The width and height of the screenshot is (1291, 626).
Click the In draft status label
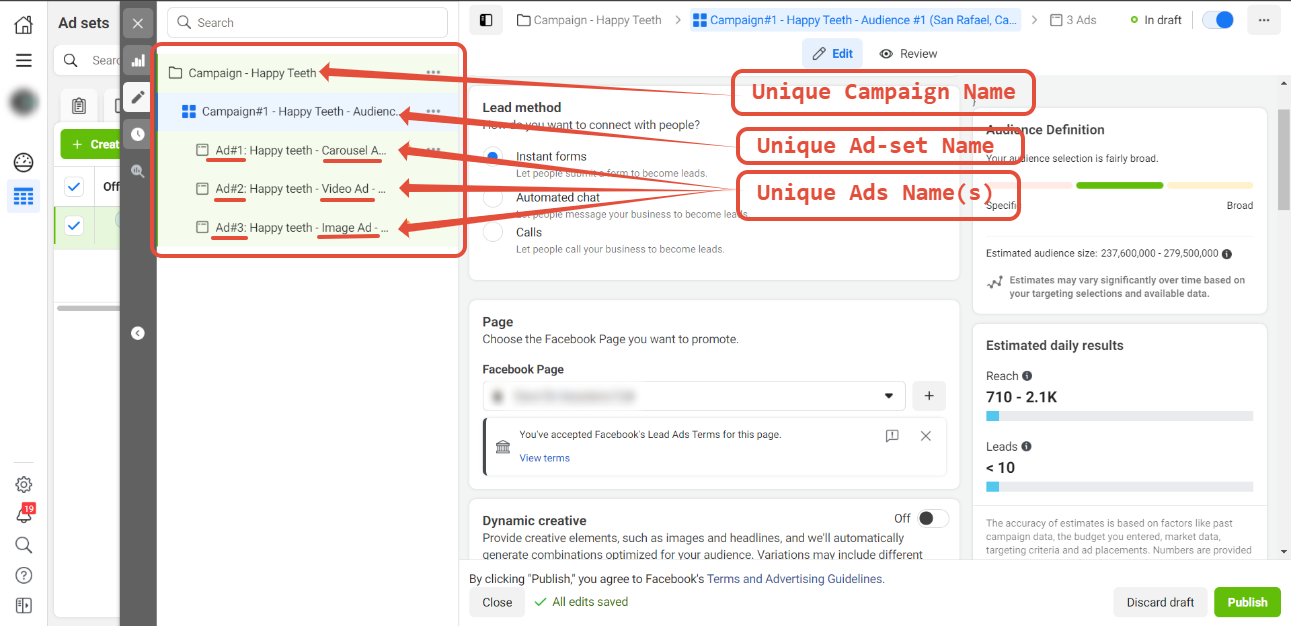click(x=1155, y=20)
